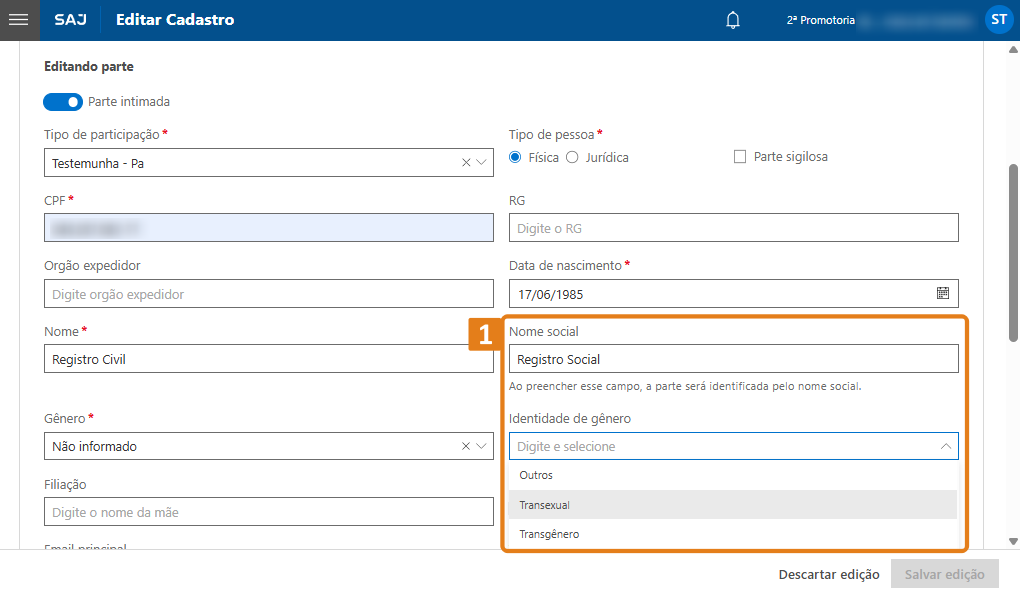Image resolution: width=1020 pixels, height=593 pixels.
Task: Expand the Gênero dropdown arrow
Action: [482, 446]
